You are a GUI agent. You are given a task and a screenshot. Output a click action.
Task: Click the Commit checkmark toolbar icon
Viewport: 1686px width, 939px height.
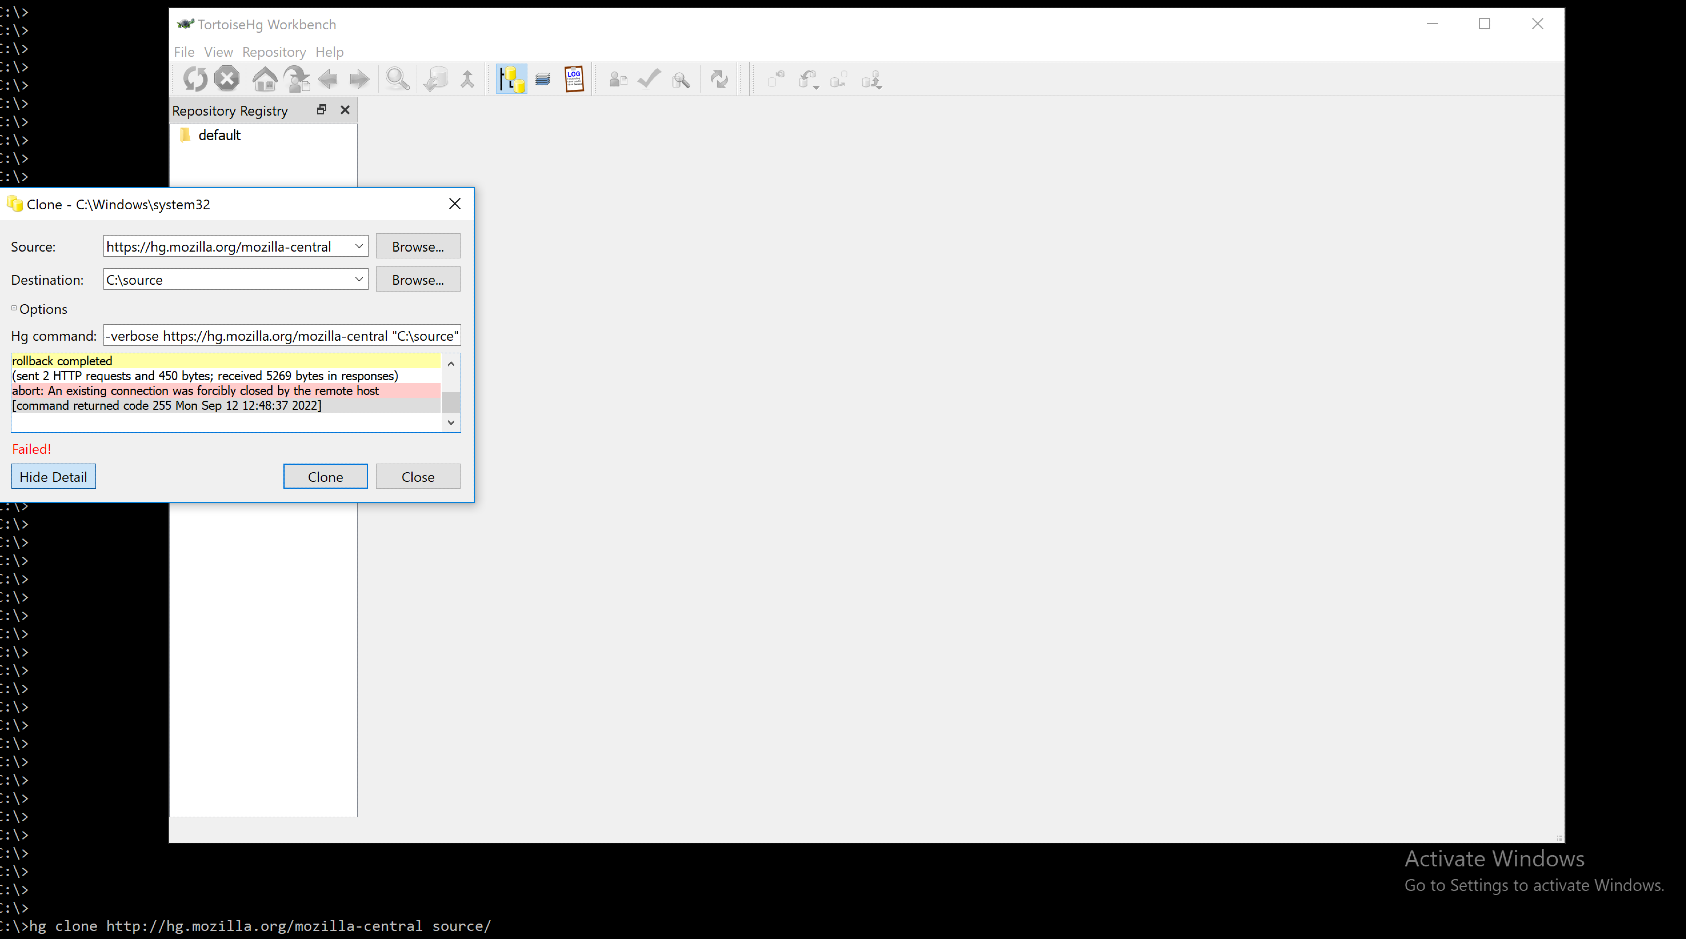[x=649, y=79]
